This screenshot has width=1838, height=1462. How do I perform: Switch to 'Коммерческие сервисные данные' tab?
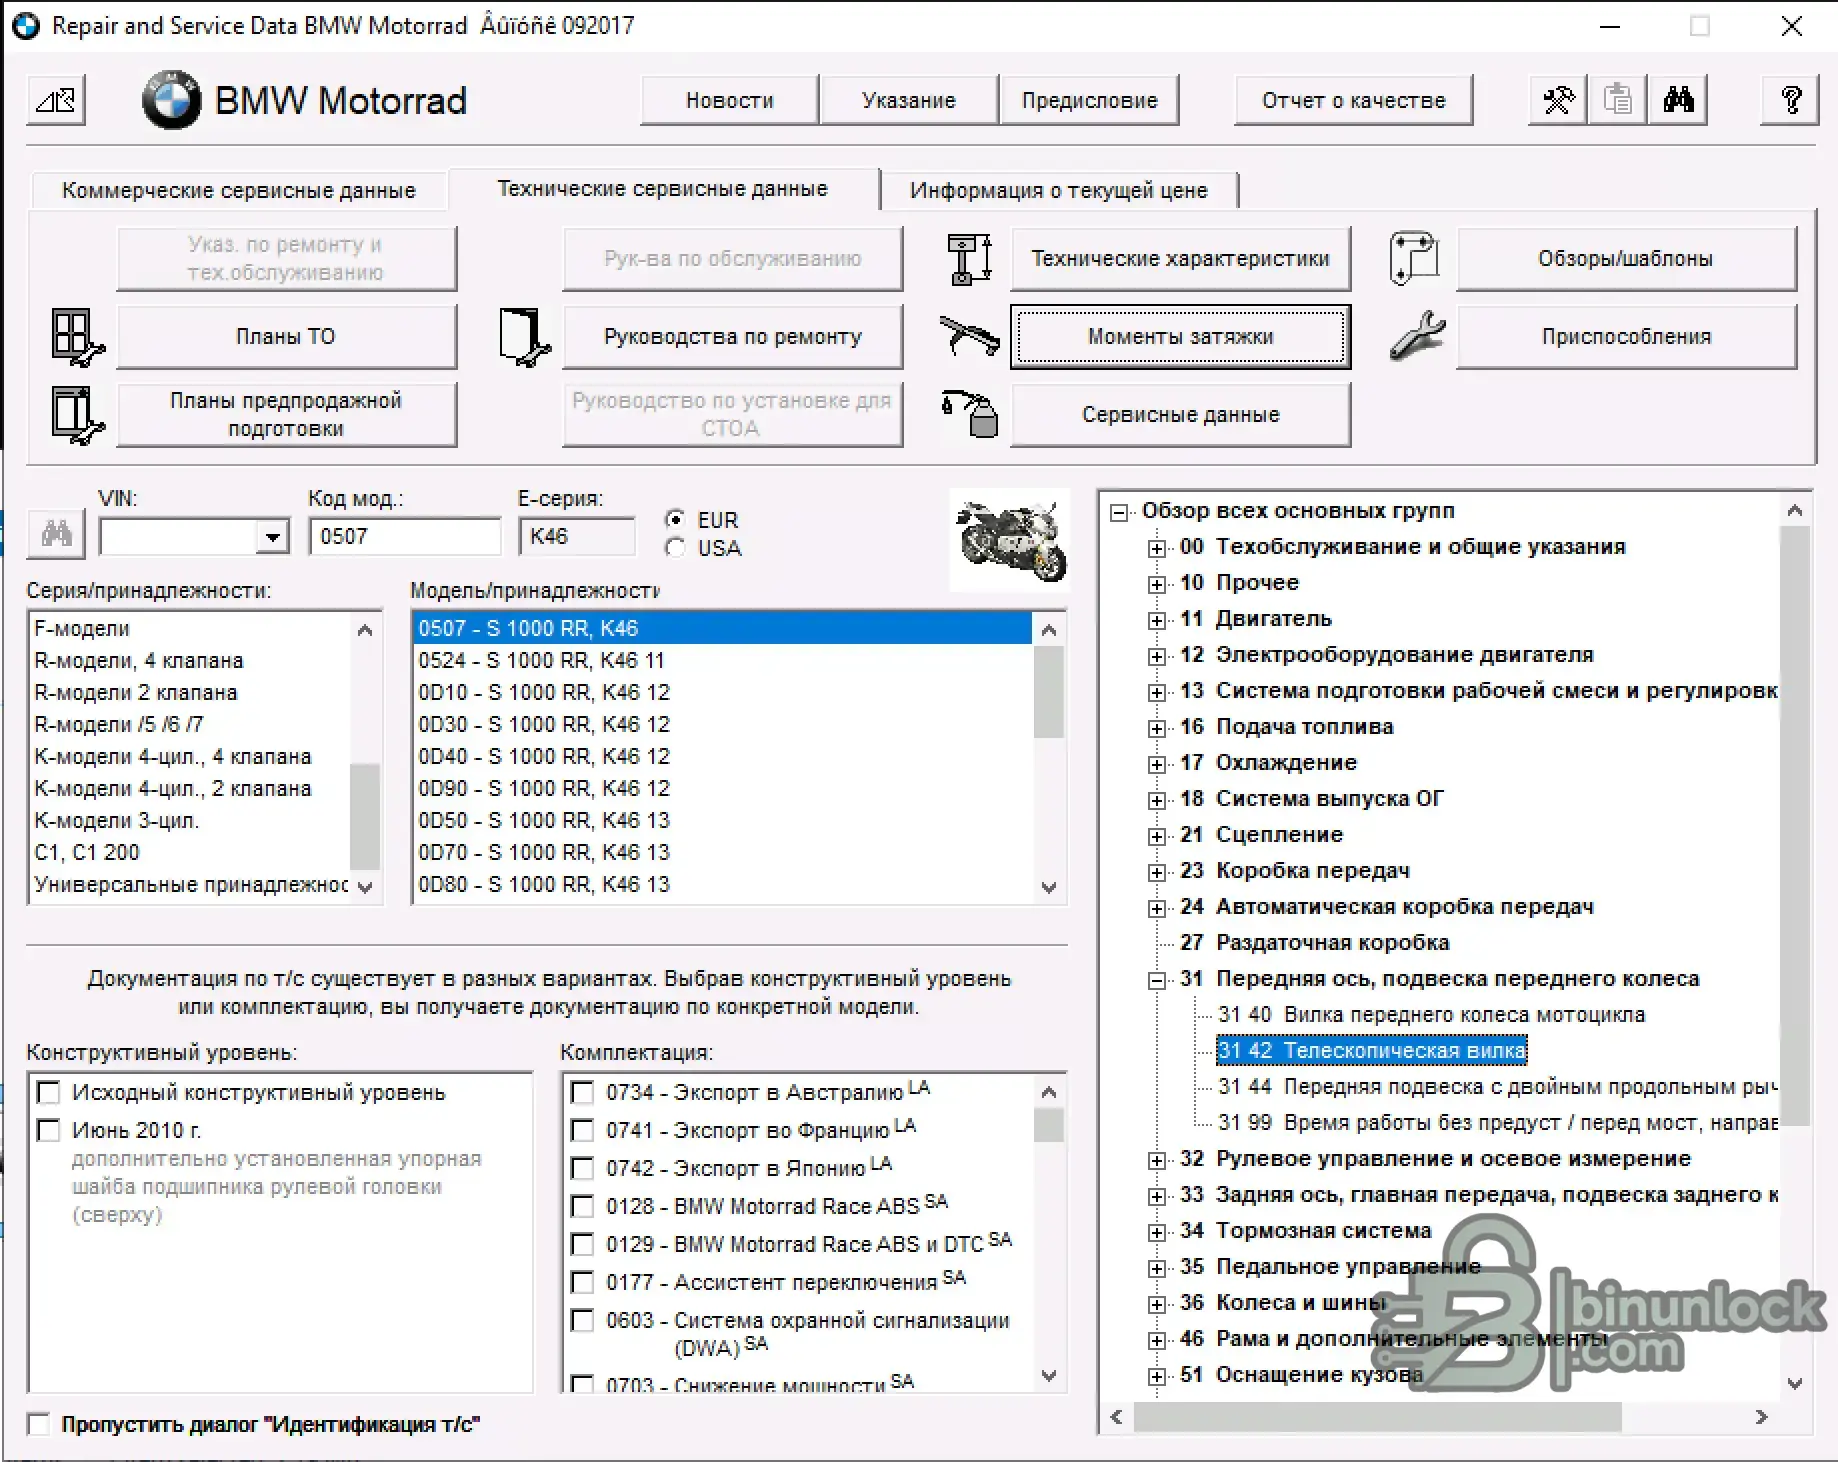[239, 190]
